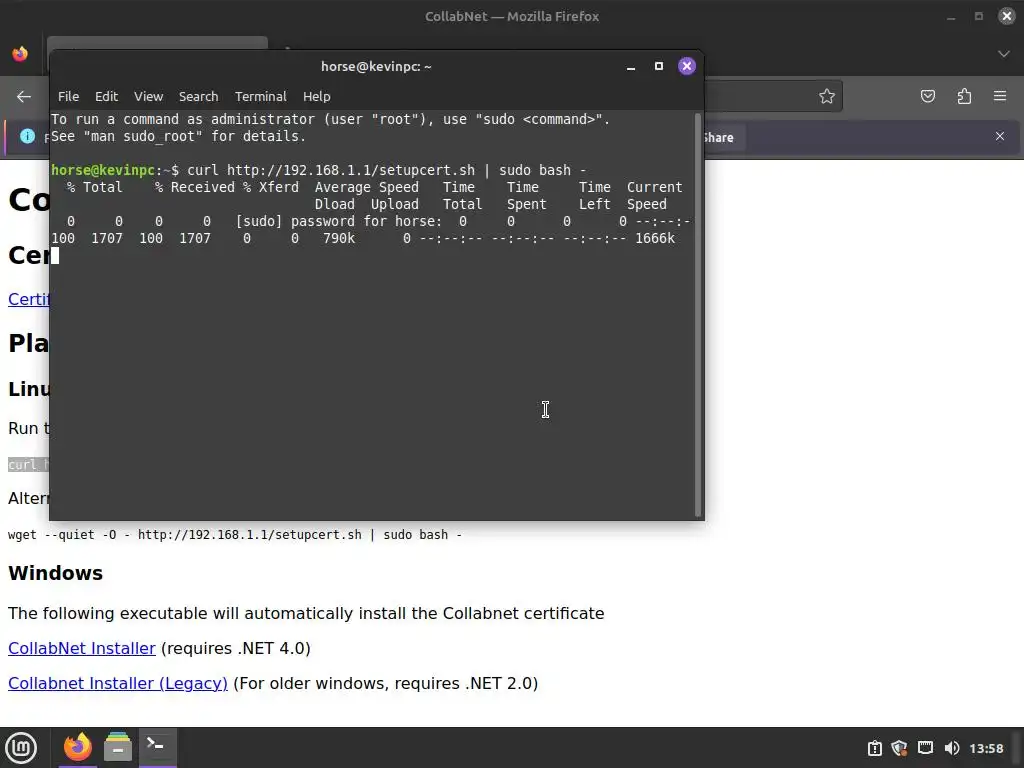The height and width of the screenshot is (768, 1024).
Task: Click the Firefox logo icon in the tab bar
Action: [x=20, y=54]
